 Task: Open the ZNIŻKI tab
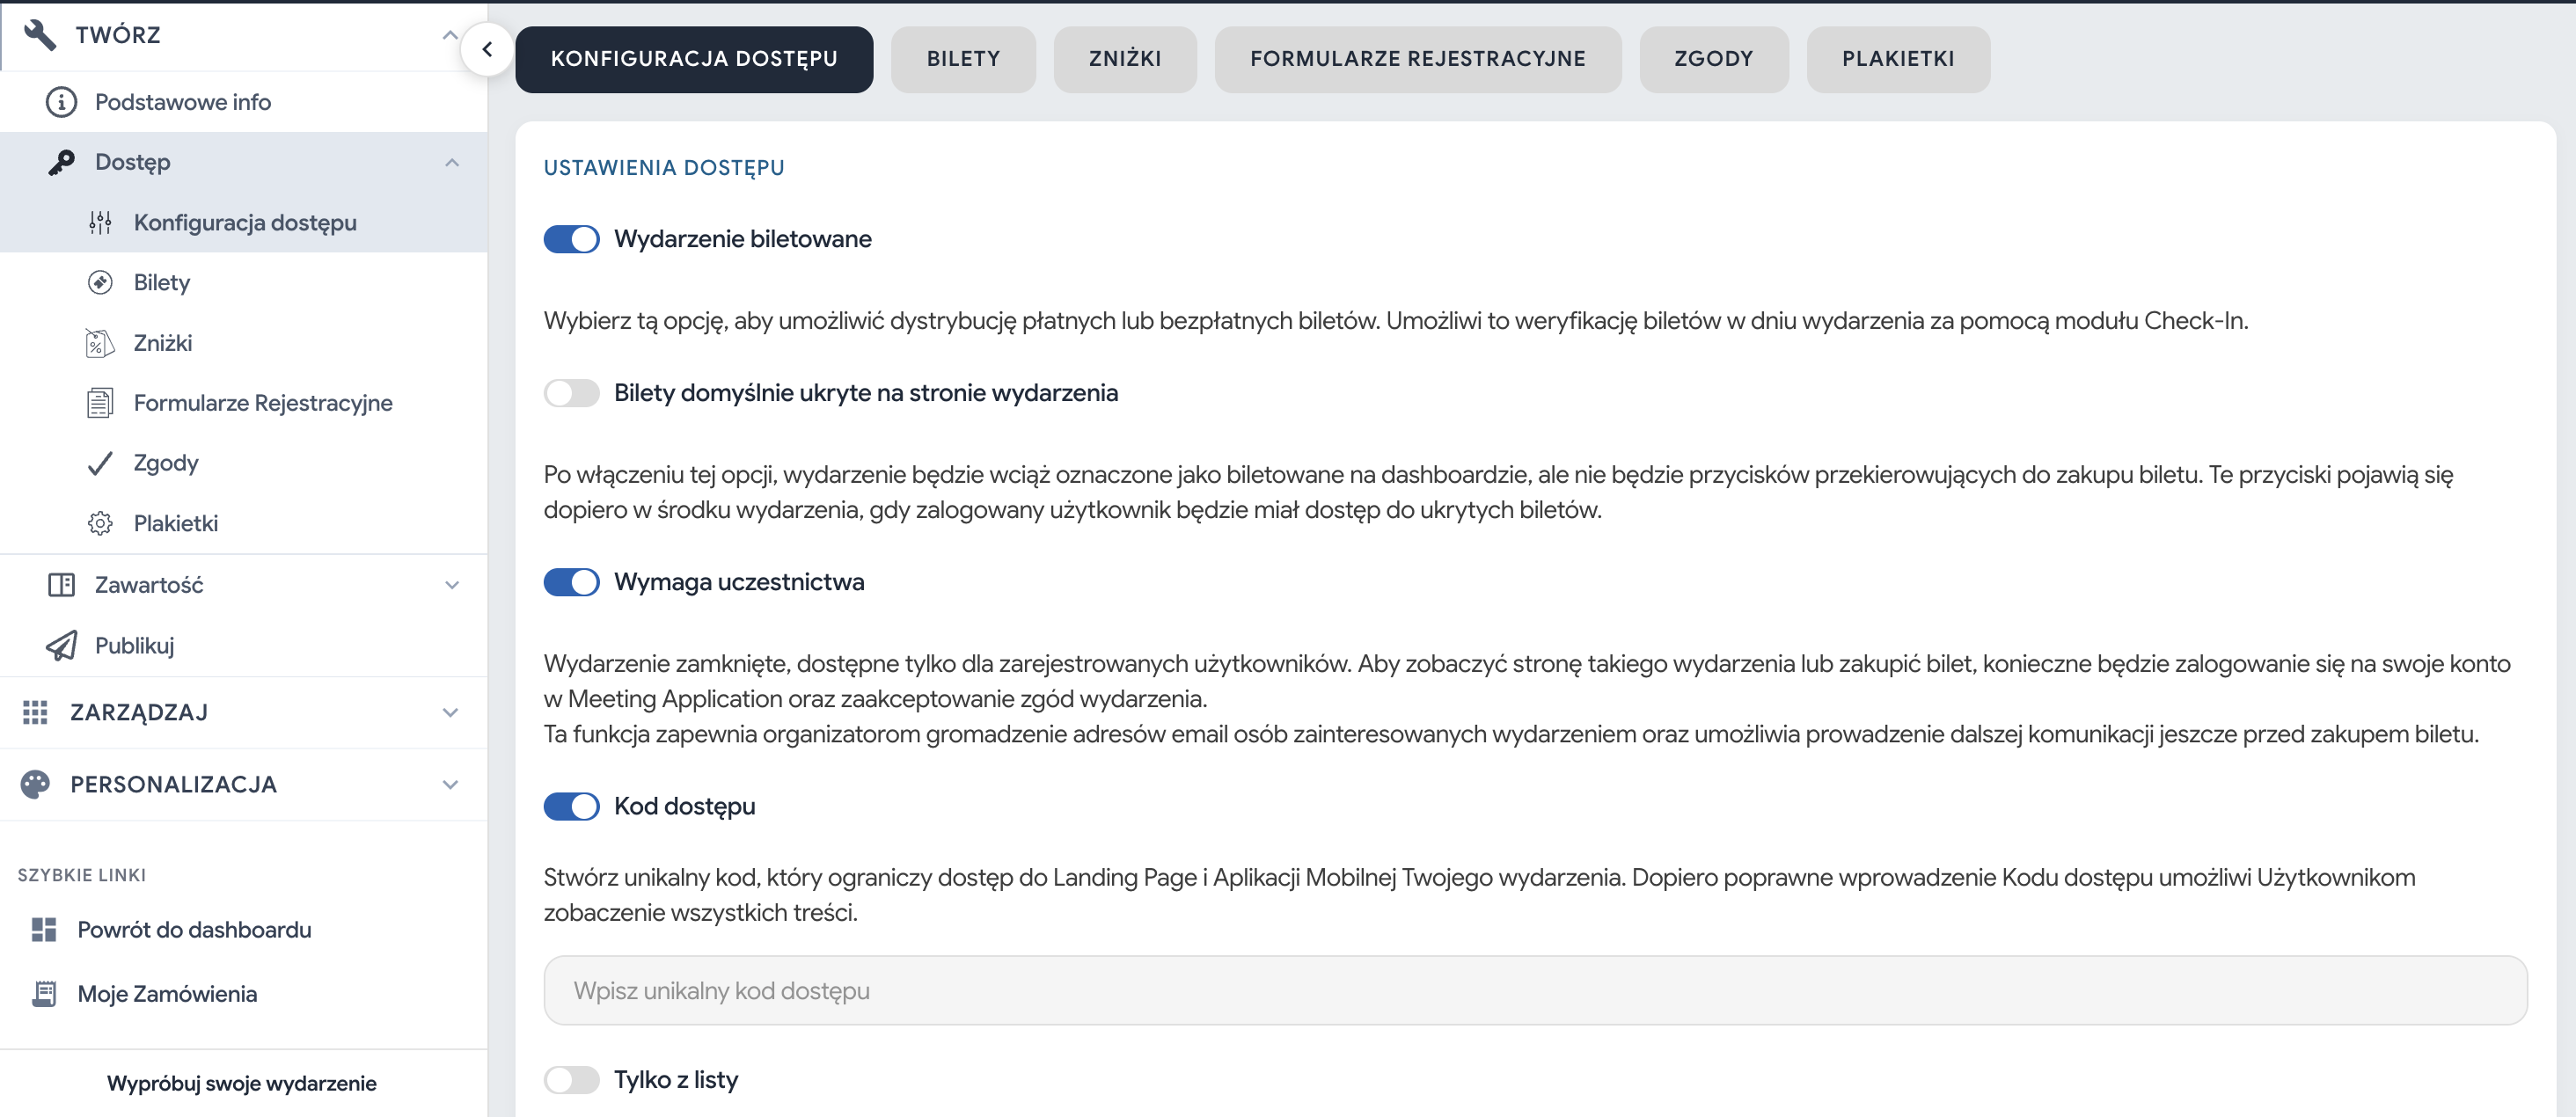click(1124, 59)
